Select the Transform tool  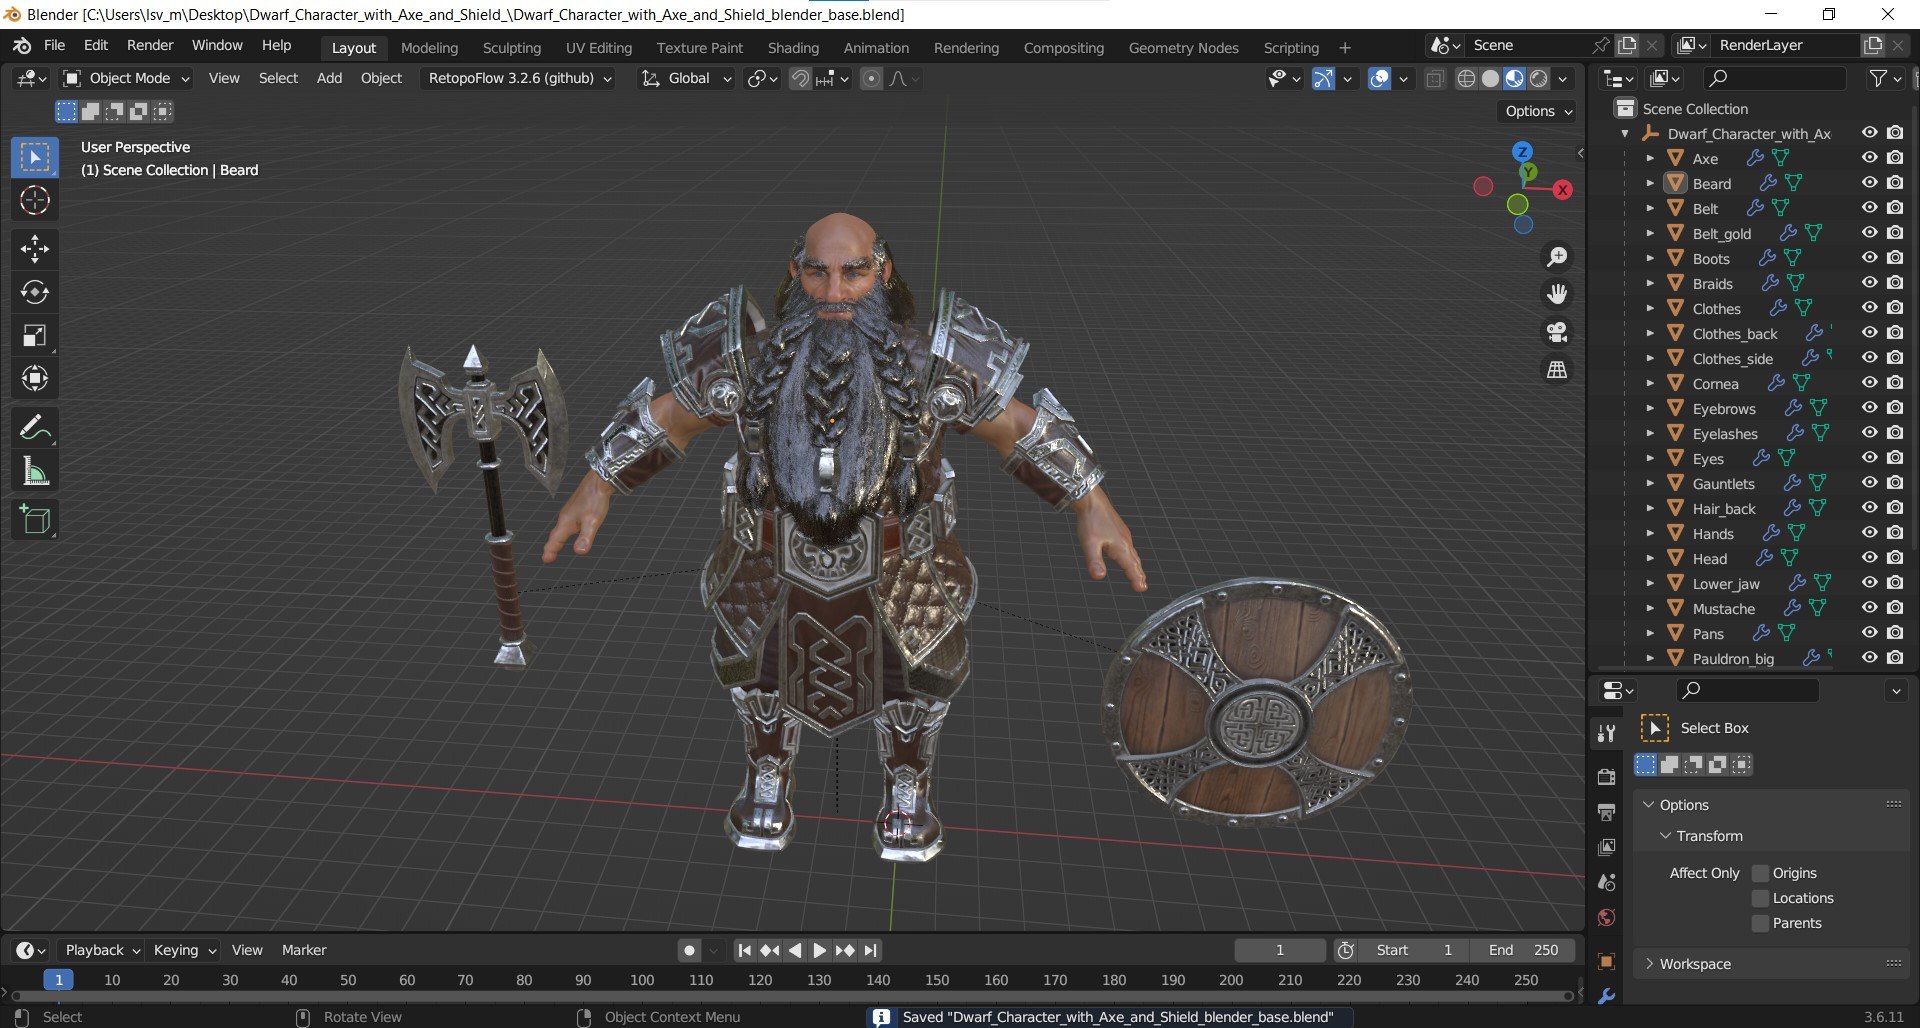click(x=35, y=379)
